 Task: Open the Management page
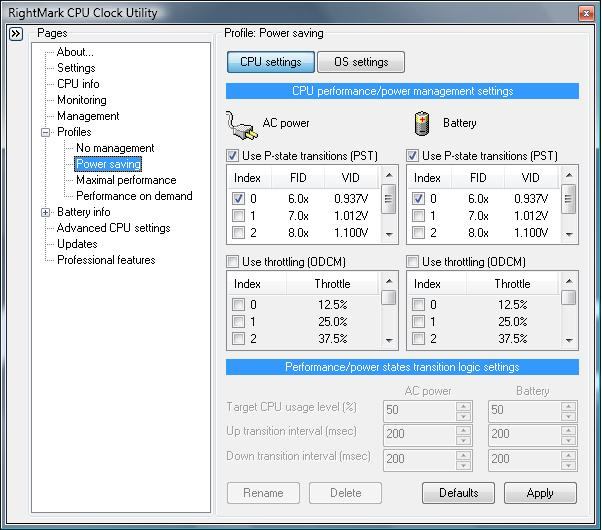pyautogui.click(x=88, y=116)
